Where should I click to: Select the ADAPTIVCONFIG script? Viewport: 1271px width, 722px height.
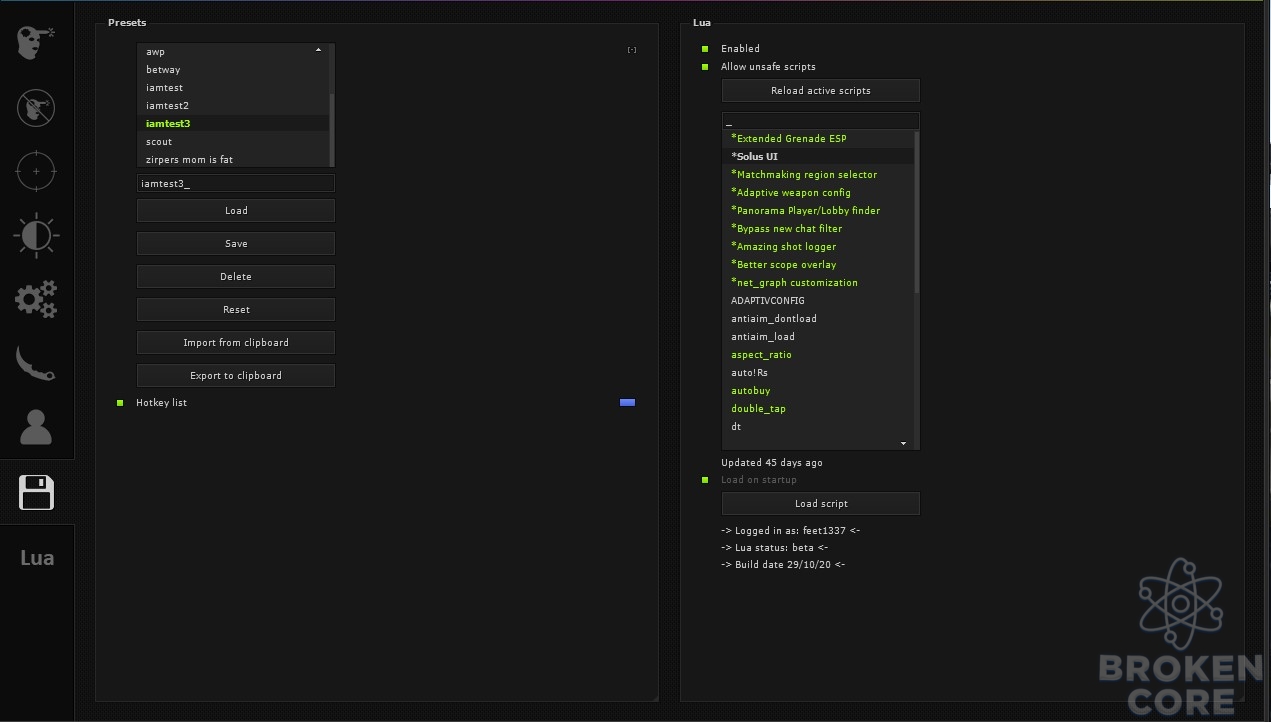(817, 301)
